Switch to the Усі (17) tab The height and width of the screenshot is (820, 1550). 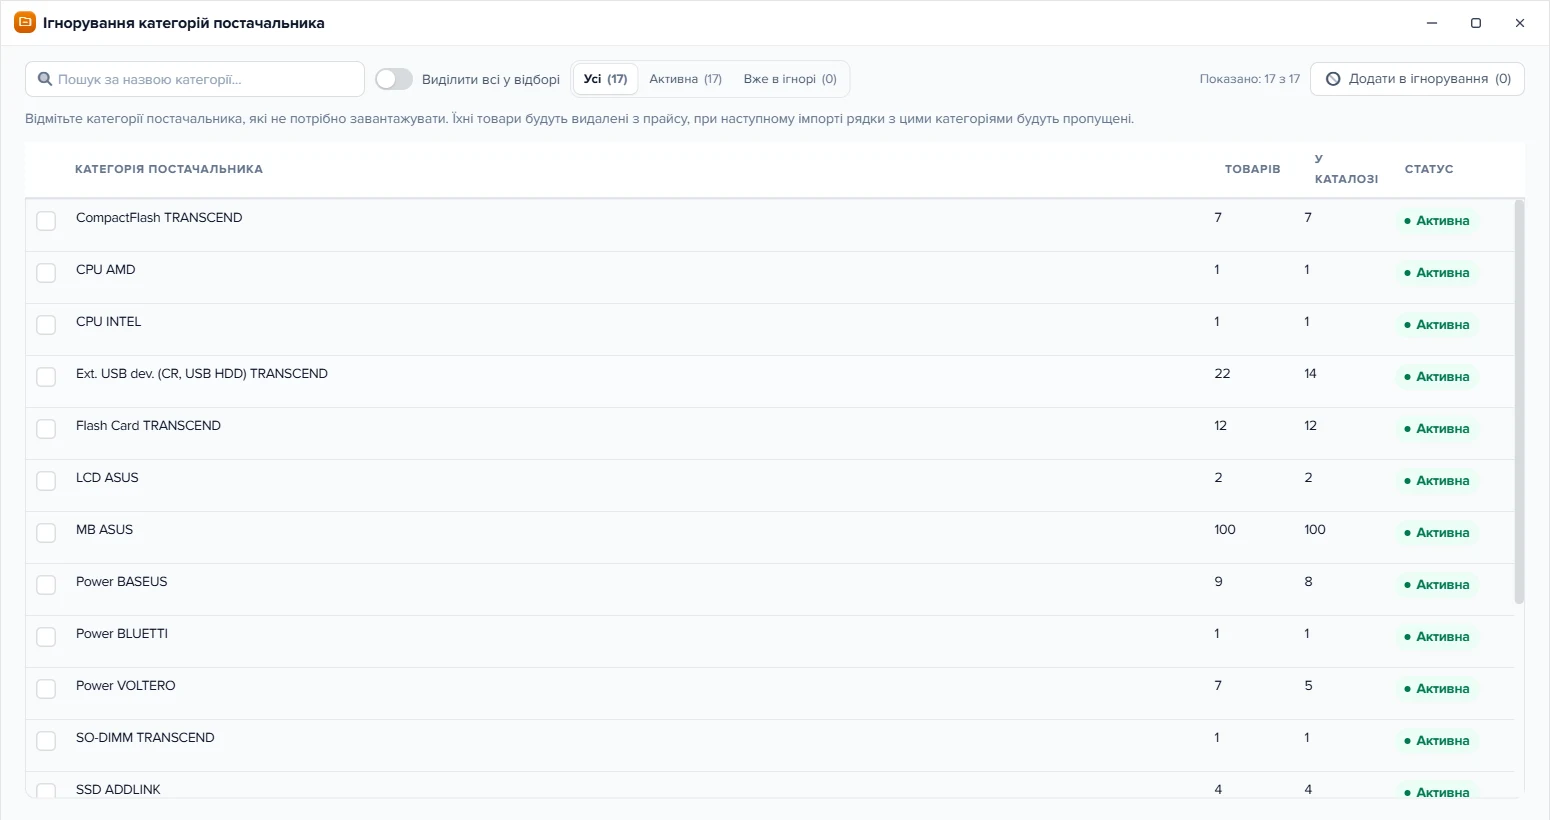click(605, 79)
